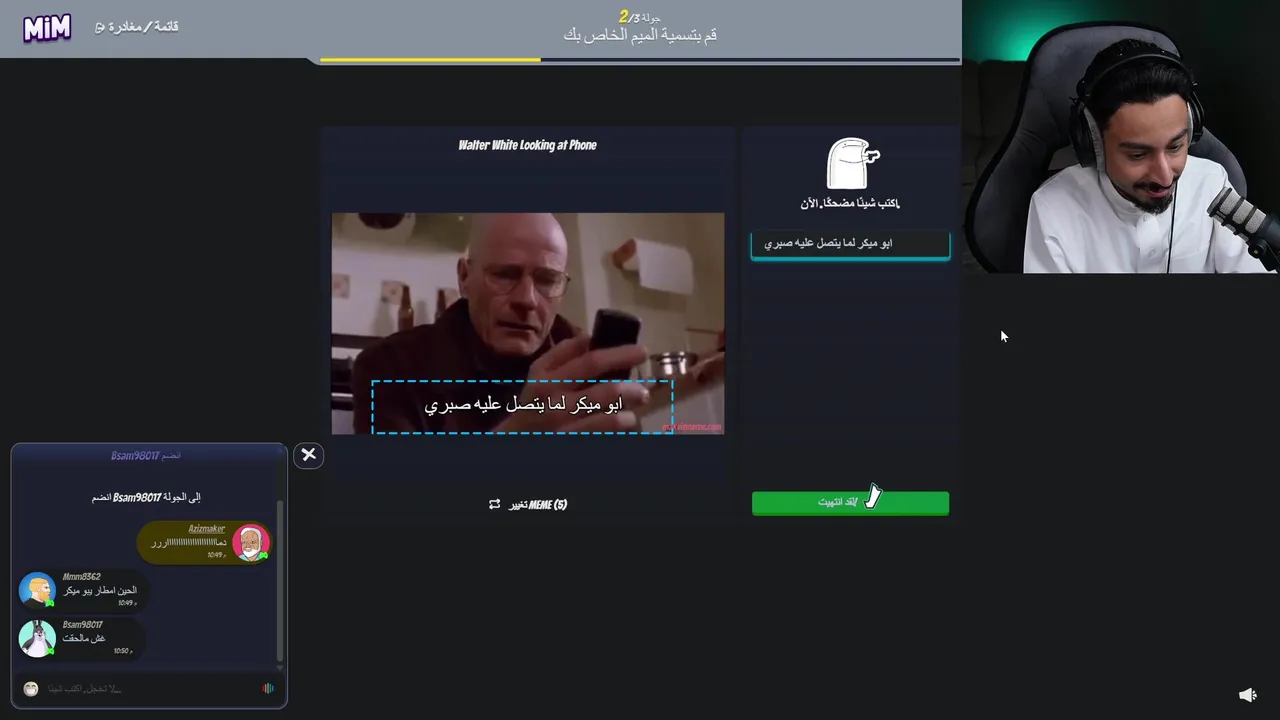Click the colorful GIF bars icon in chat
Viewport: 1280px width, 720px height.
click(268, 689)
